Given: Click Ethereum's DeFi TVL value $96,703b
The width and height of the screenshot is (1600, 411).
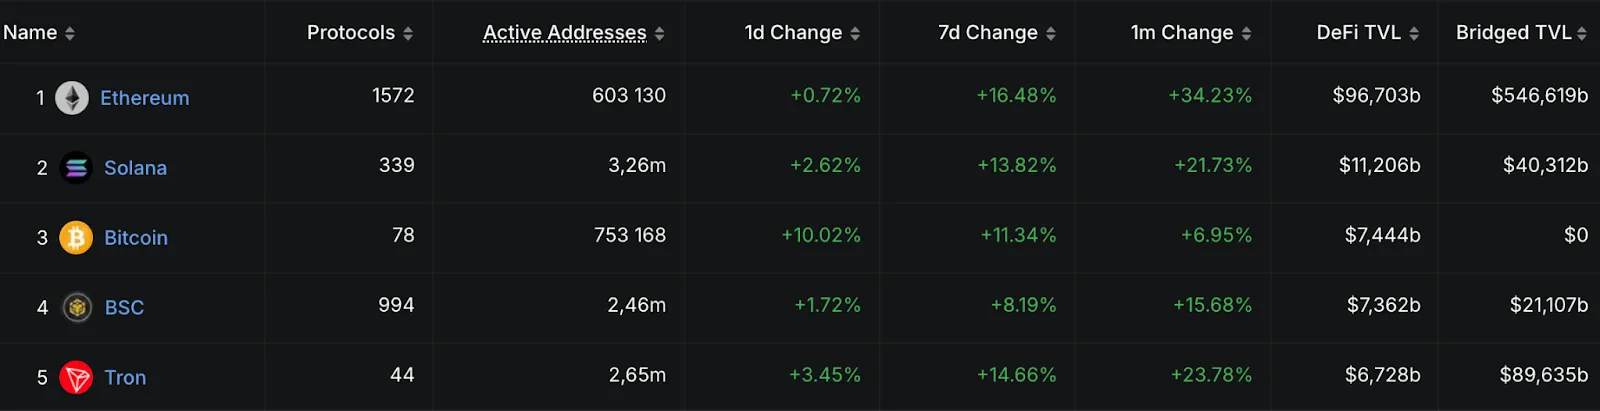Looking at the screenshot, I should click(1376, 96).
